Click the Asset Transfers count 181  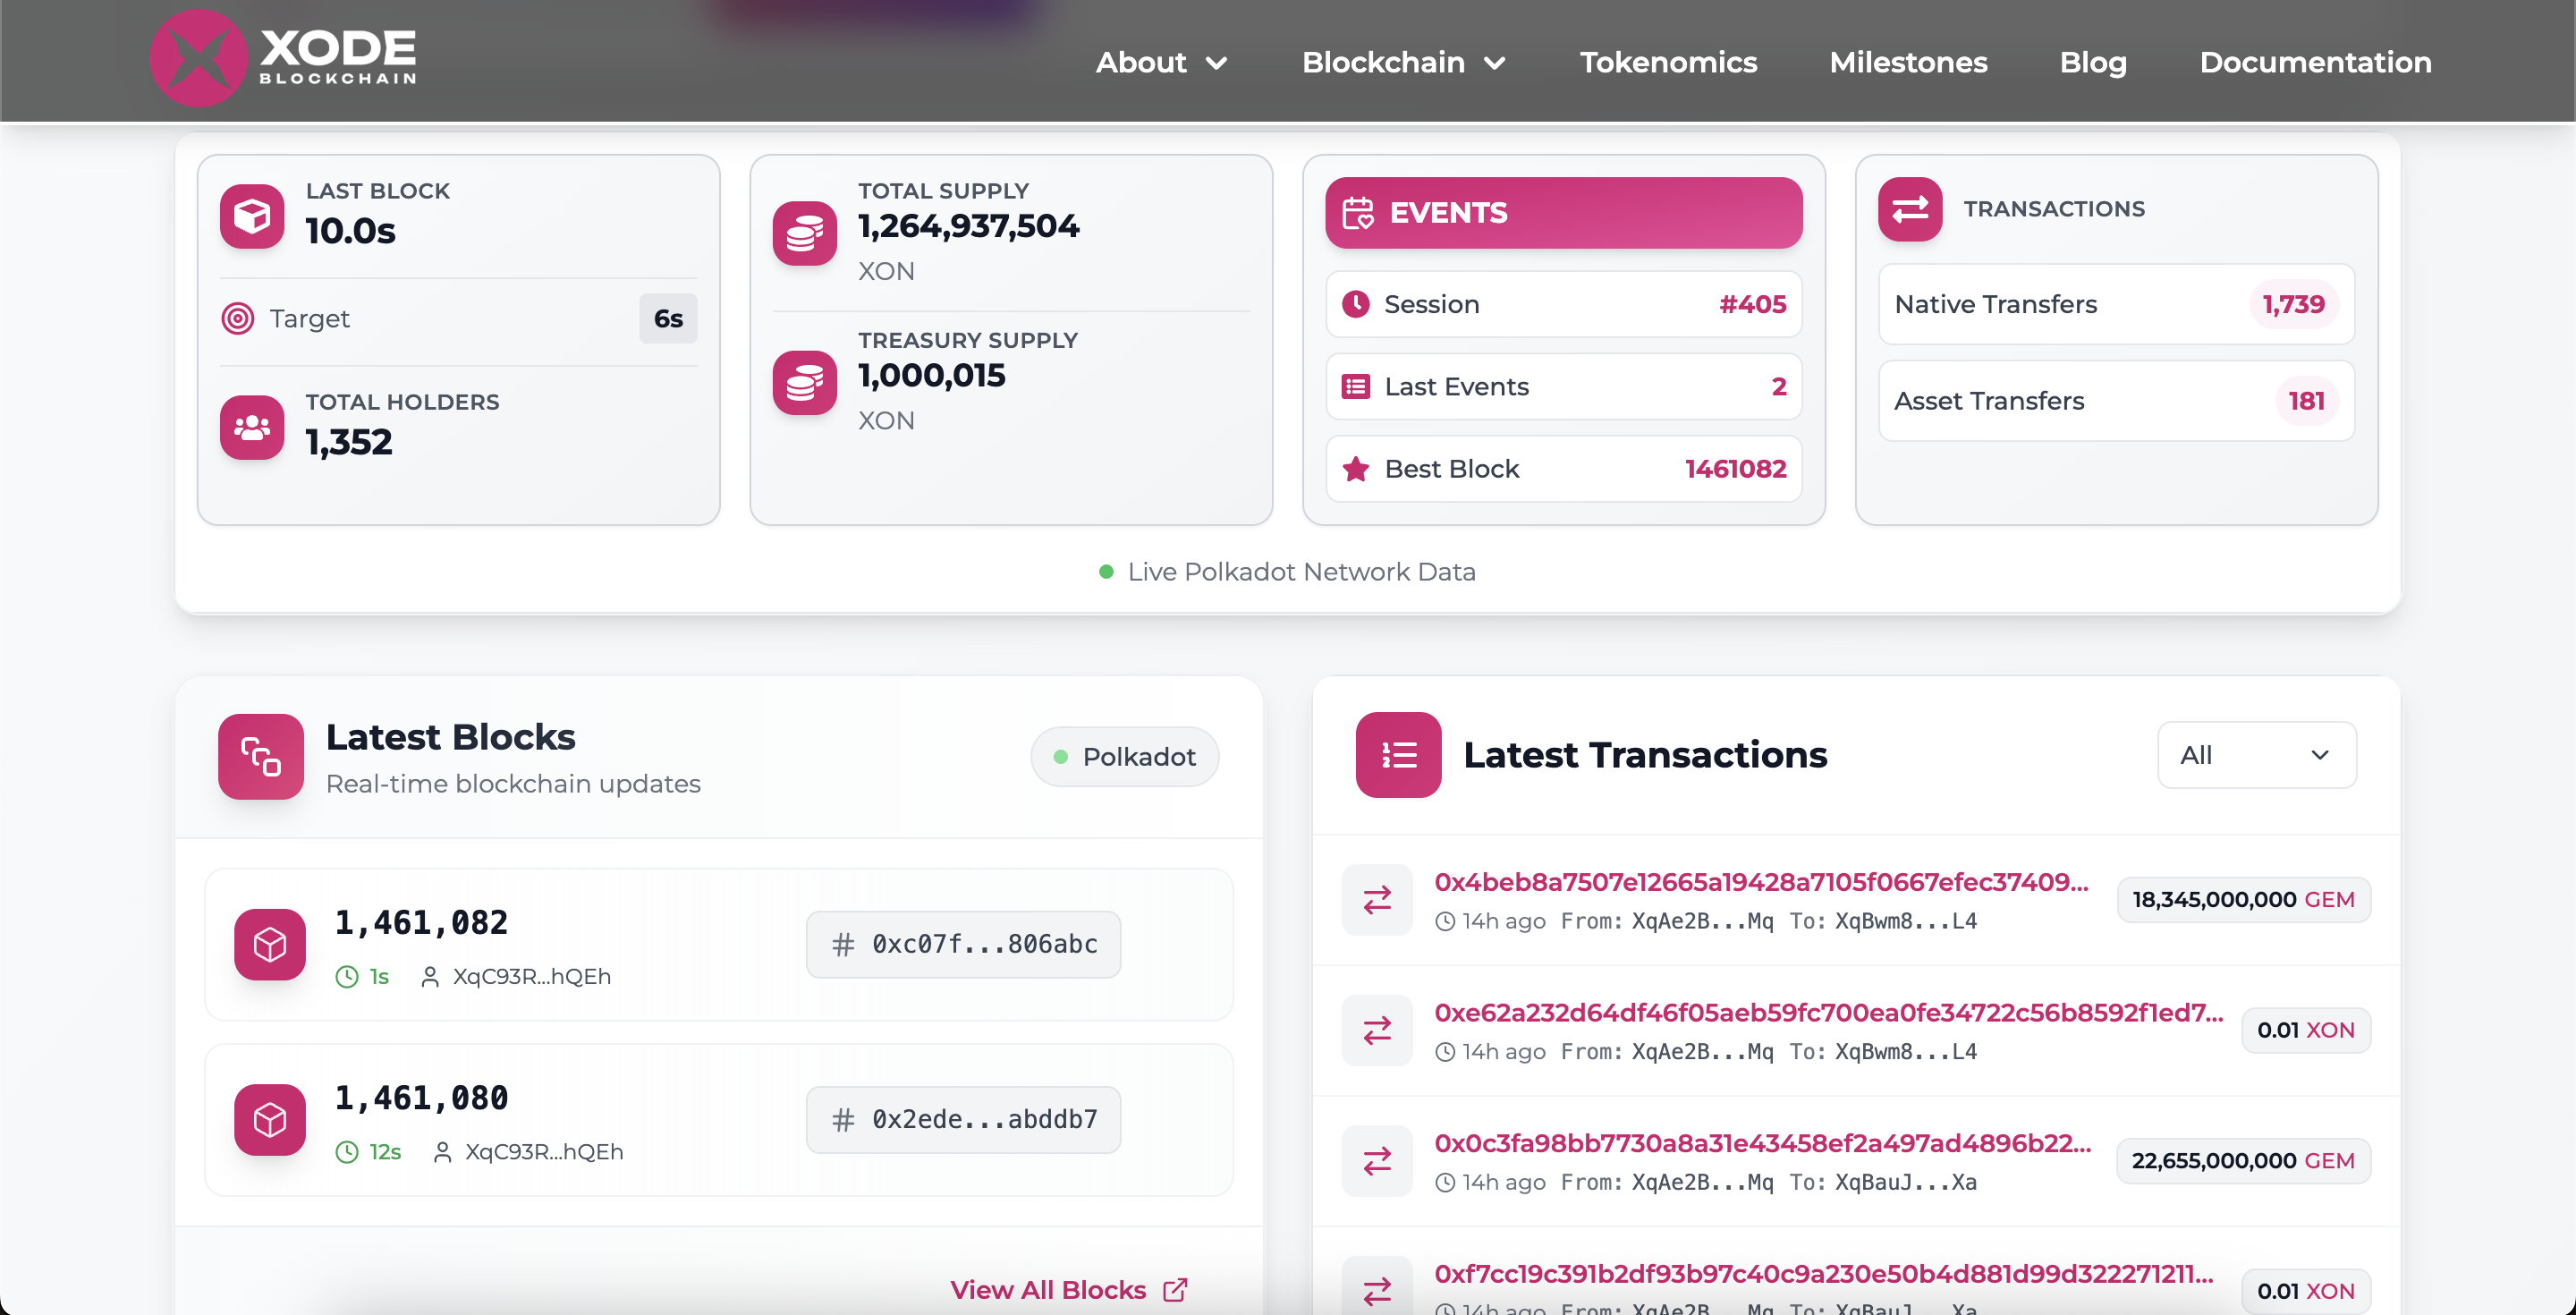point(2306,400)
